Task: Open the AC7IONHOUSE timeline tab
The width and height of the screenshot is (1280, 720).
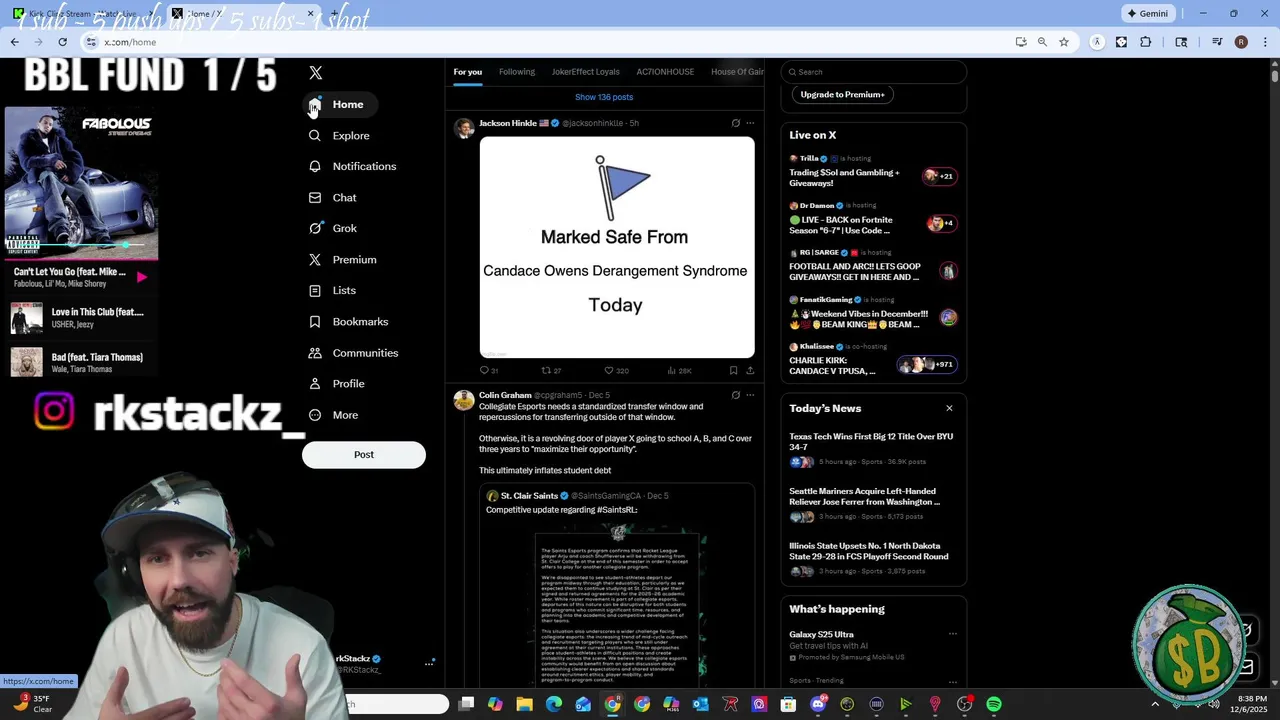Action: pos(665,72)
